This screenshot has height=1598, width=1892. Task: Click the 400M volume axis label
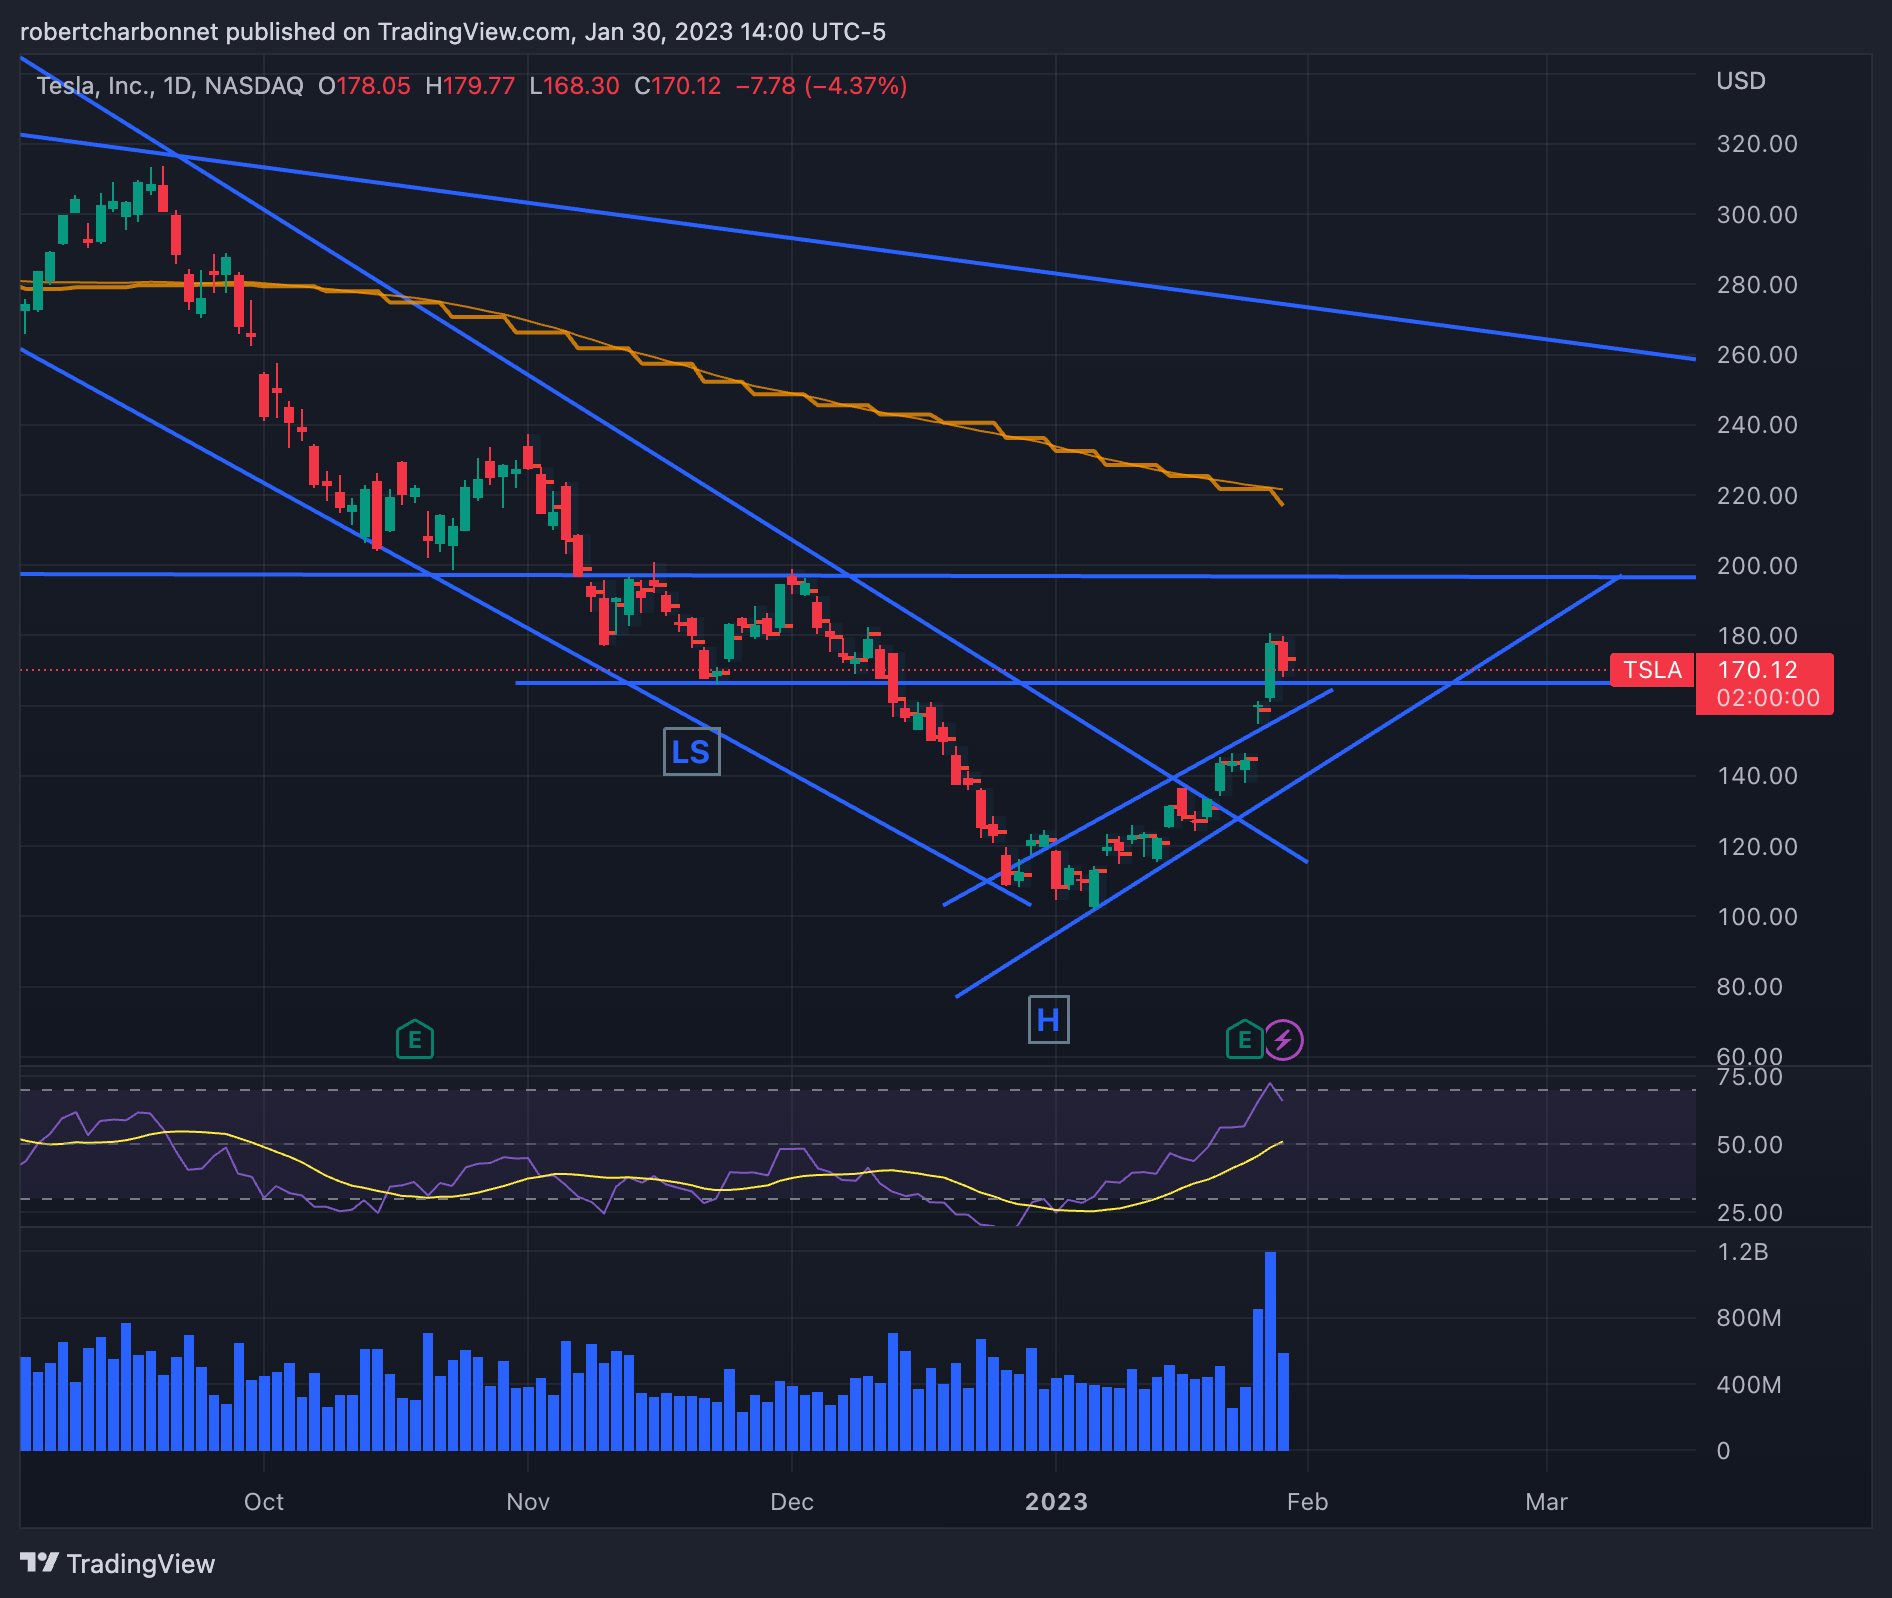1749,1385
